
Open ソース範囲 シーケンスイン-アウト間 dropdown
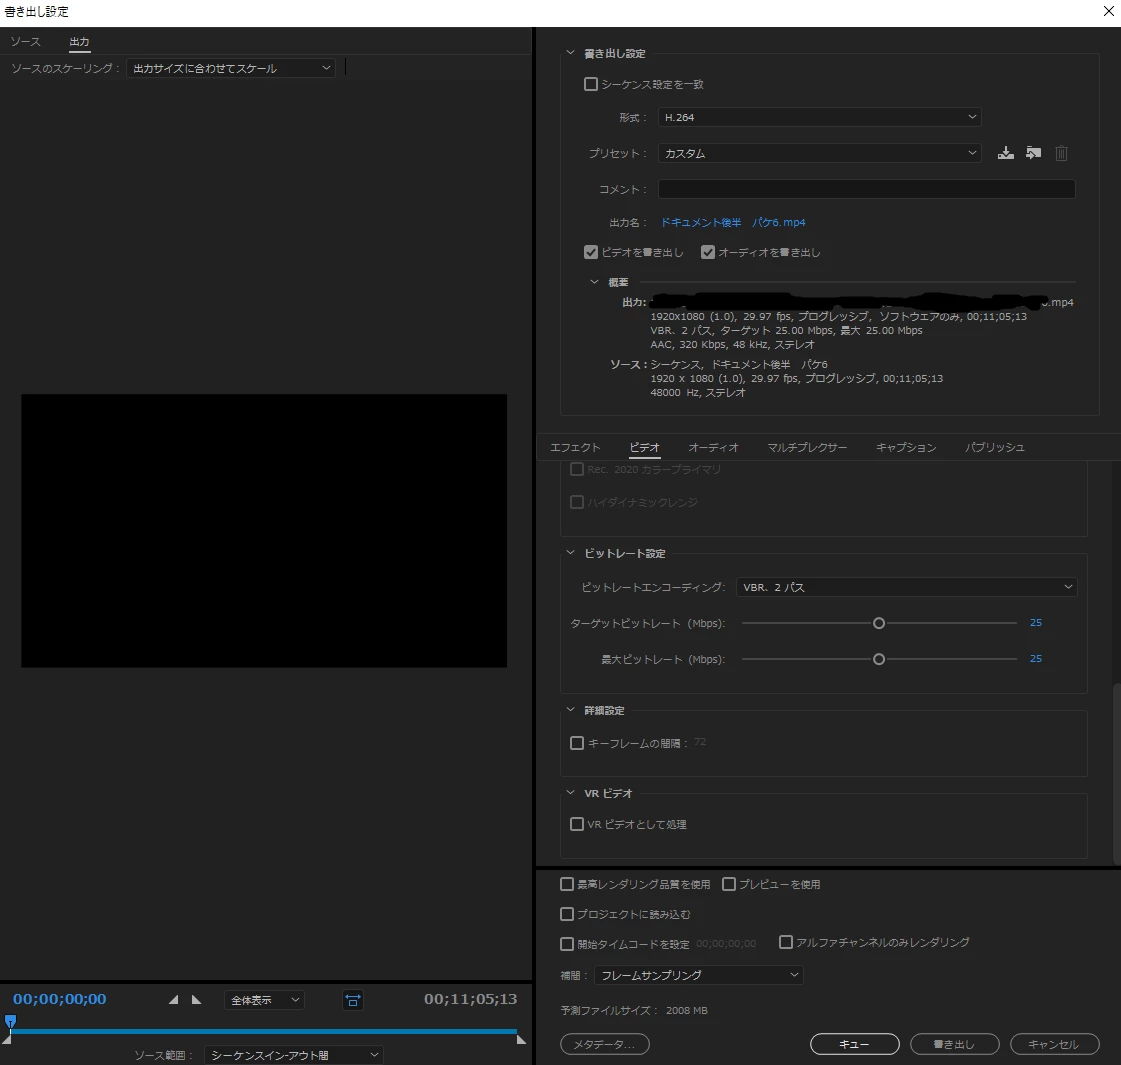(x=294, y=1055)
